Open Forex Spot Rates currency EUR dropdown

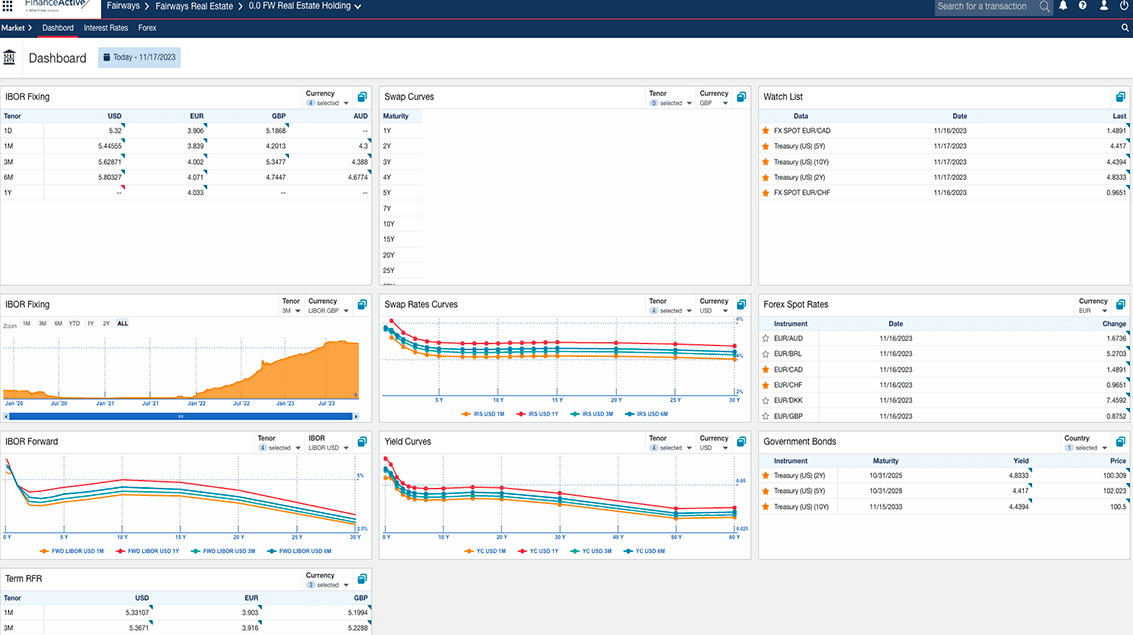click(1094, 311)
